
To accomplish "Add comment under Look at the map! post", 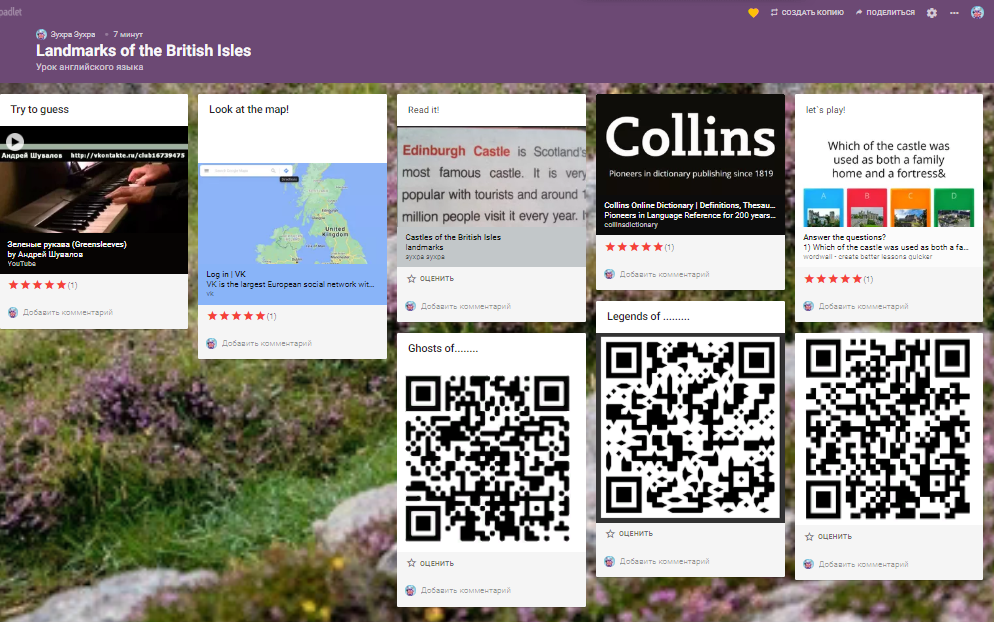I will point(266,343).
